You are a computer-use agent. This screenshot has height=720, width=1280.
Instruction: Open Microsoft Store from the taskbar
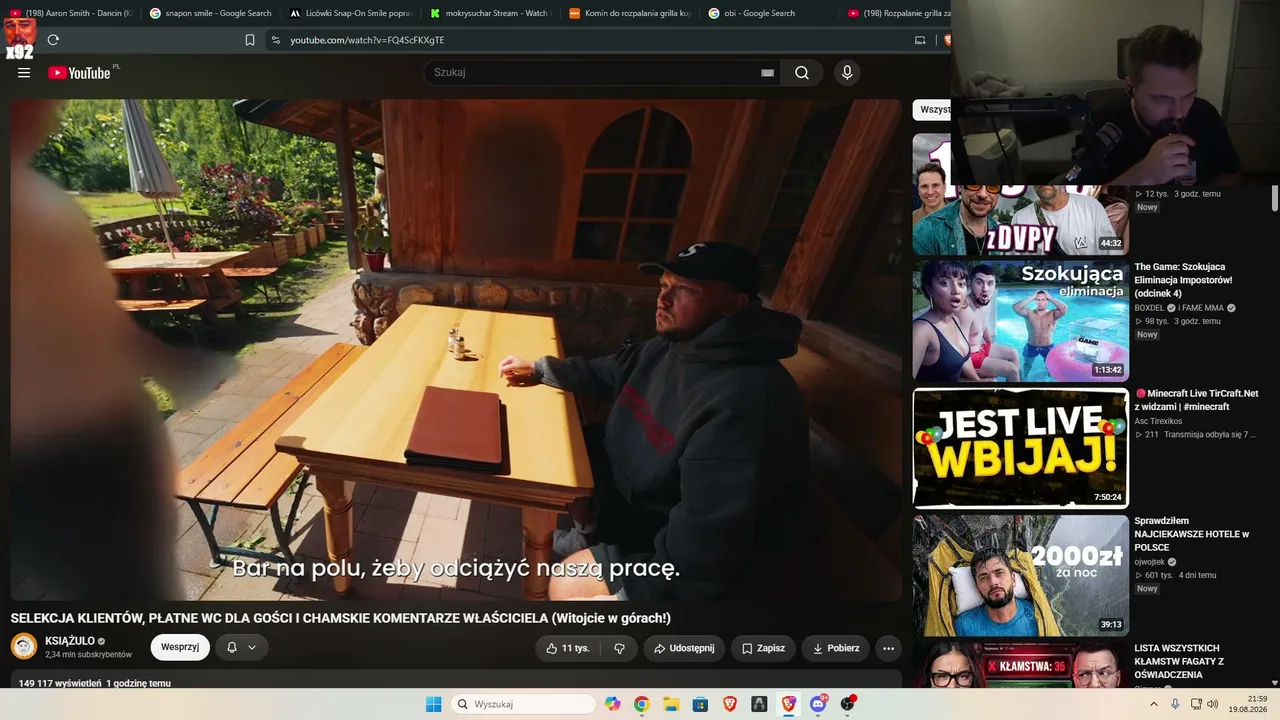(x=700, y=704)
